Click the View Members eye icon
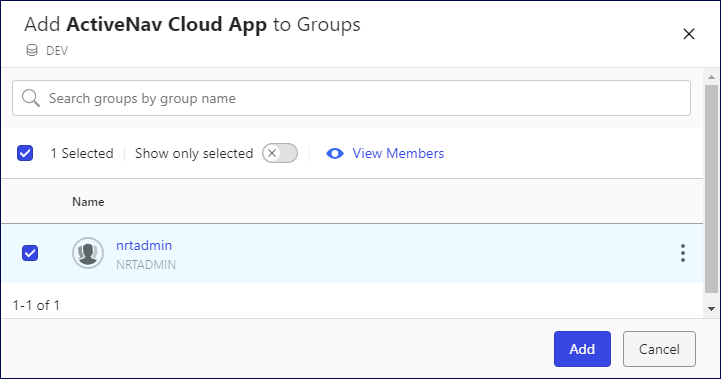This screenshot has width=721, height=379. click(x=335, y=153)
